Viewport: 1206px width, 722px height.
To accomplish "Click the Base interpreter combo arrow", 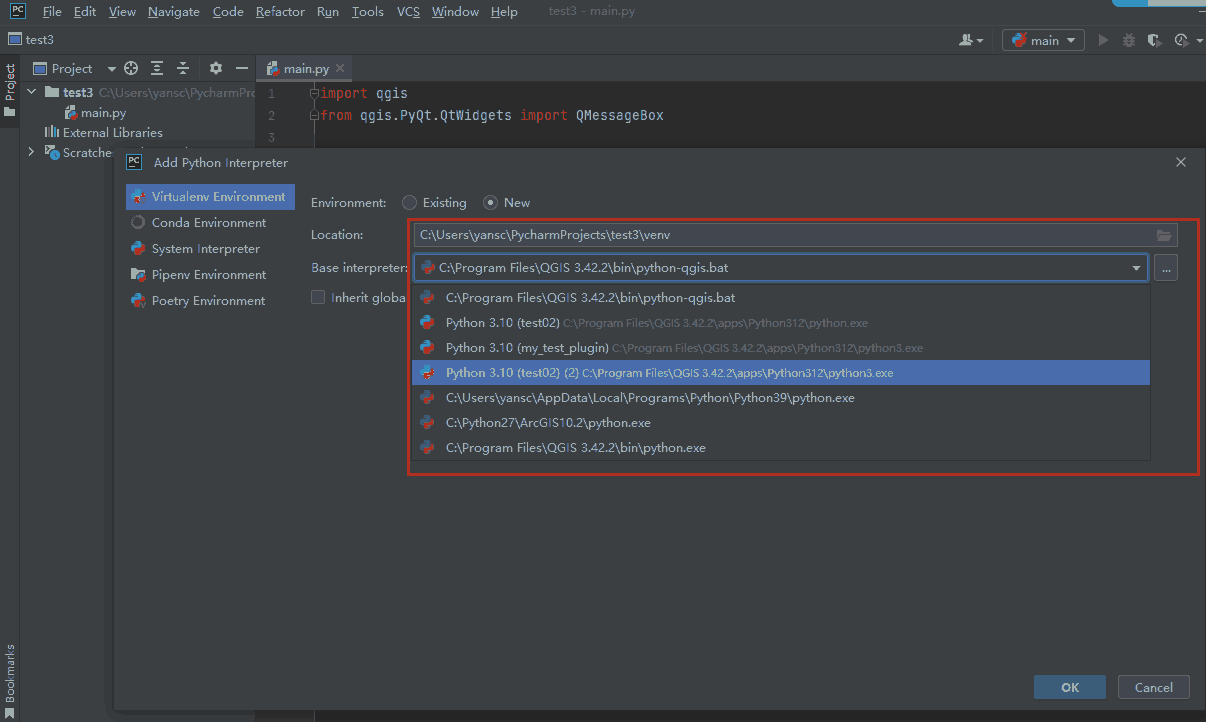I will coord(1137,268).
